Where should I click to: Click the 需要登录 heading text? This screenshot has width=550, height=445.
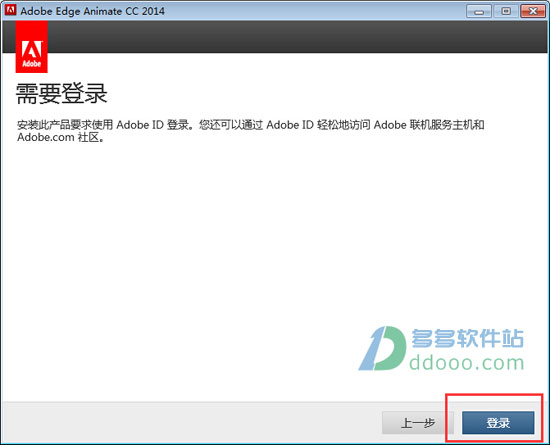pos(61,94)
